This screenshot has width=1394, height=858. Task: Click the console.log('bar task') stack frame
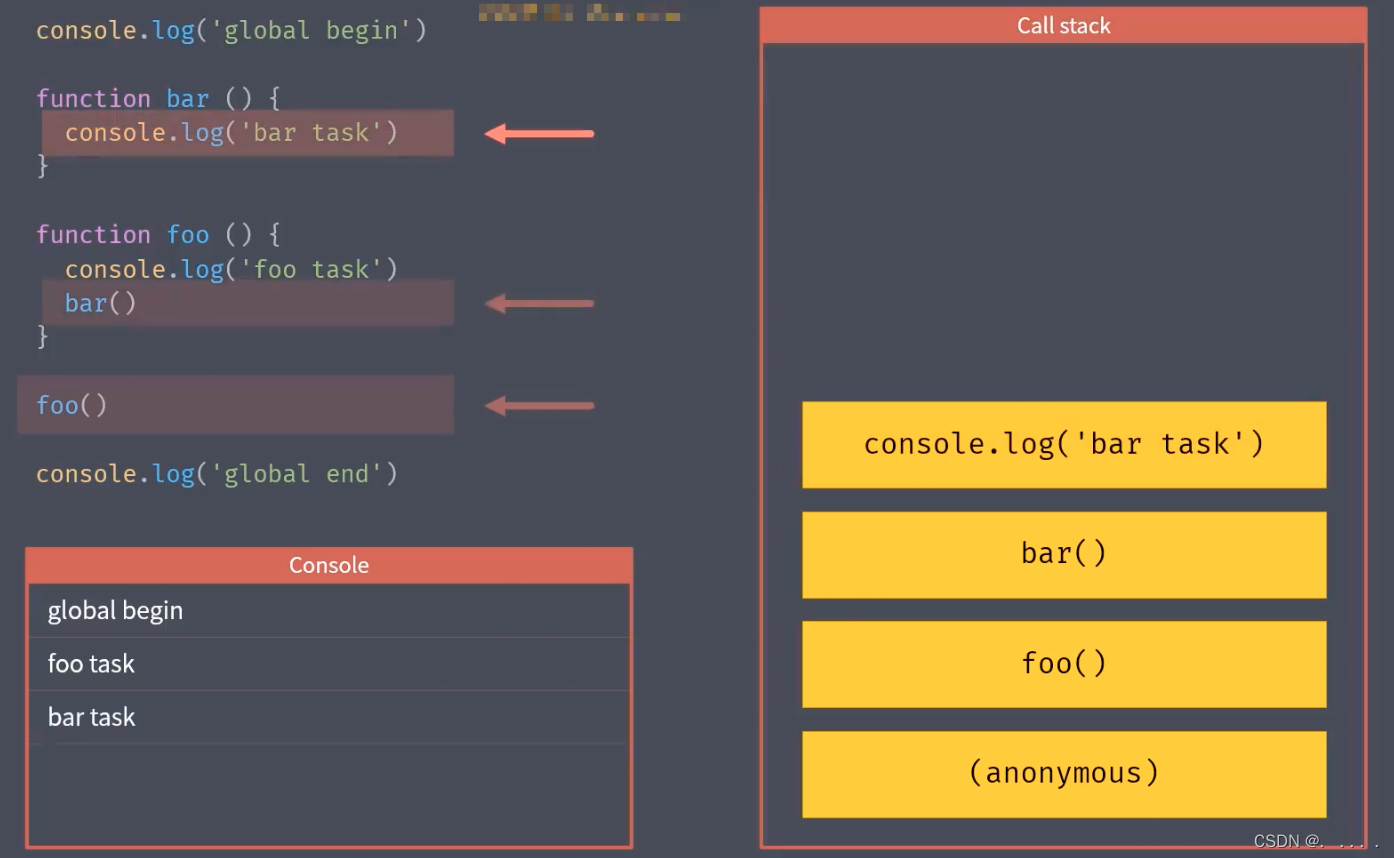(1064, 444)
